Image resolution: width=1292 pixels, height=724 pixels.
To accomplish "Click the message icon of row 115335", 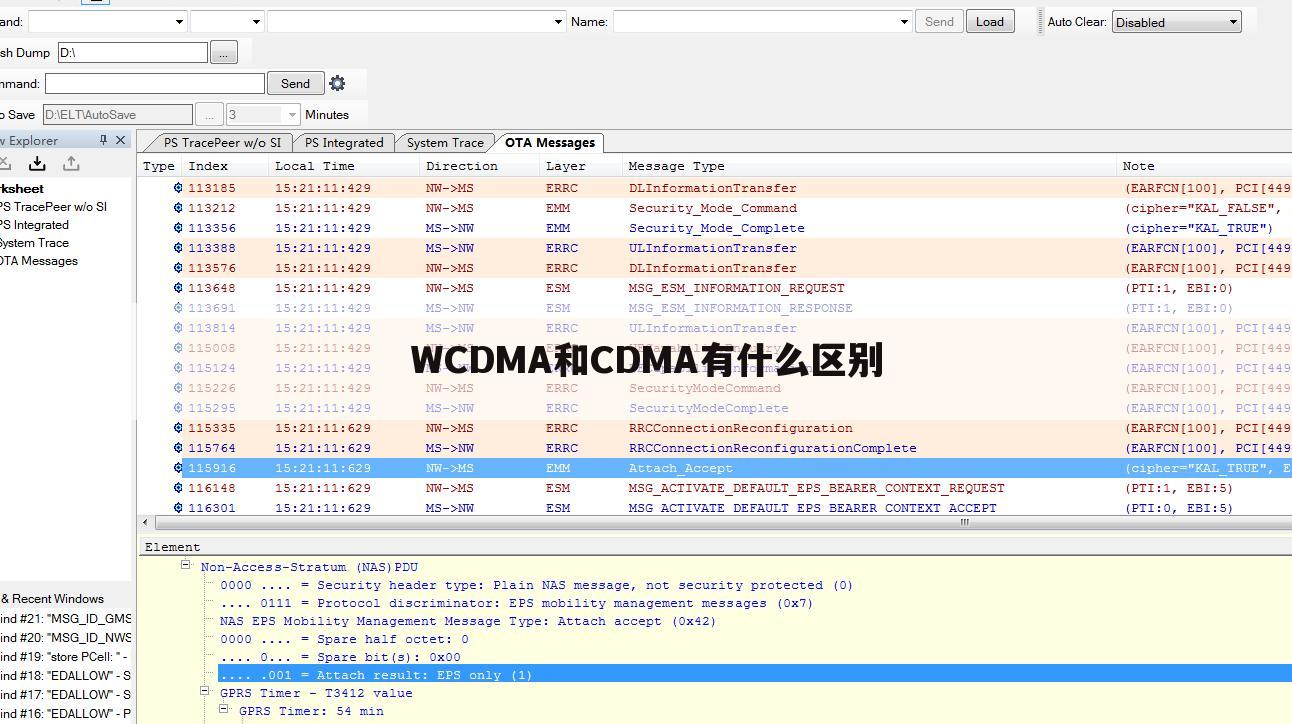I will 178,428.
